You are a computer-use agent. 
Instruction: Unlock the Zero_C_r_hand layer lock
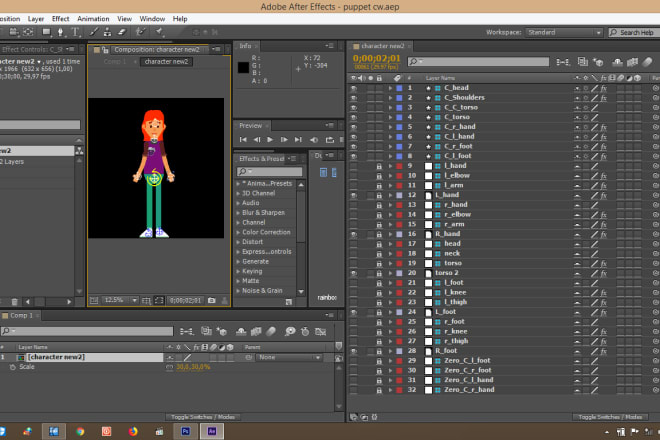pos(379,390)
